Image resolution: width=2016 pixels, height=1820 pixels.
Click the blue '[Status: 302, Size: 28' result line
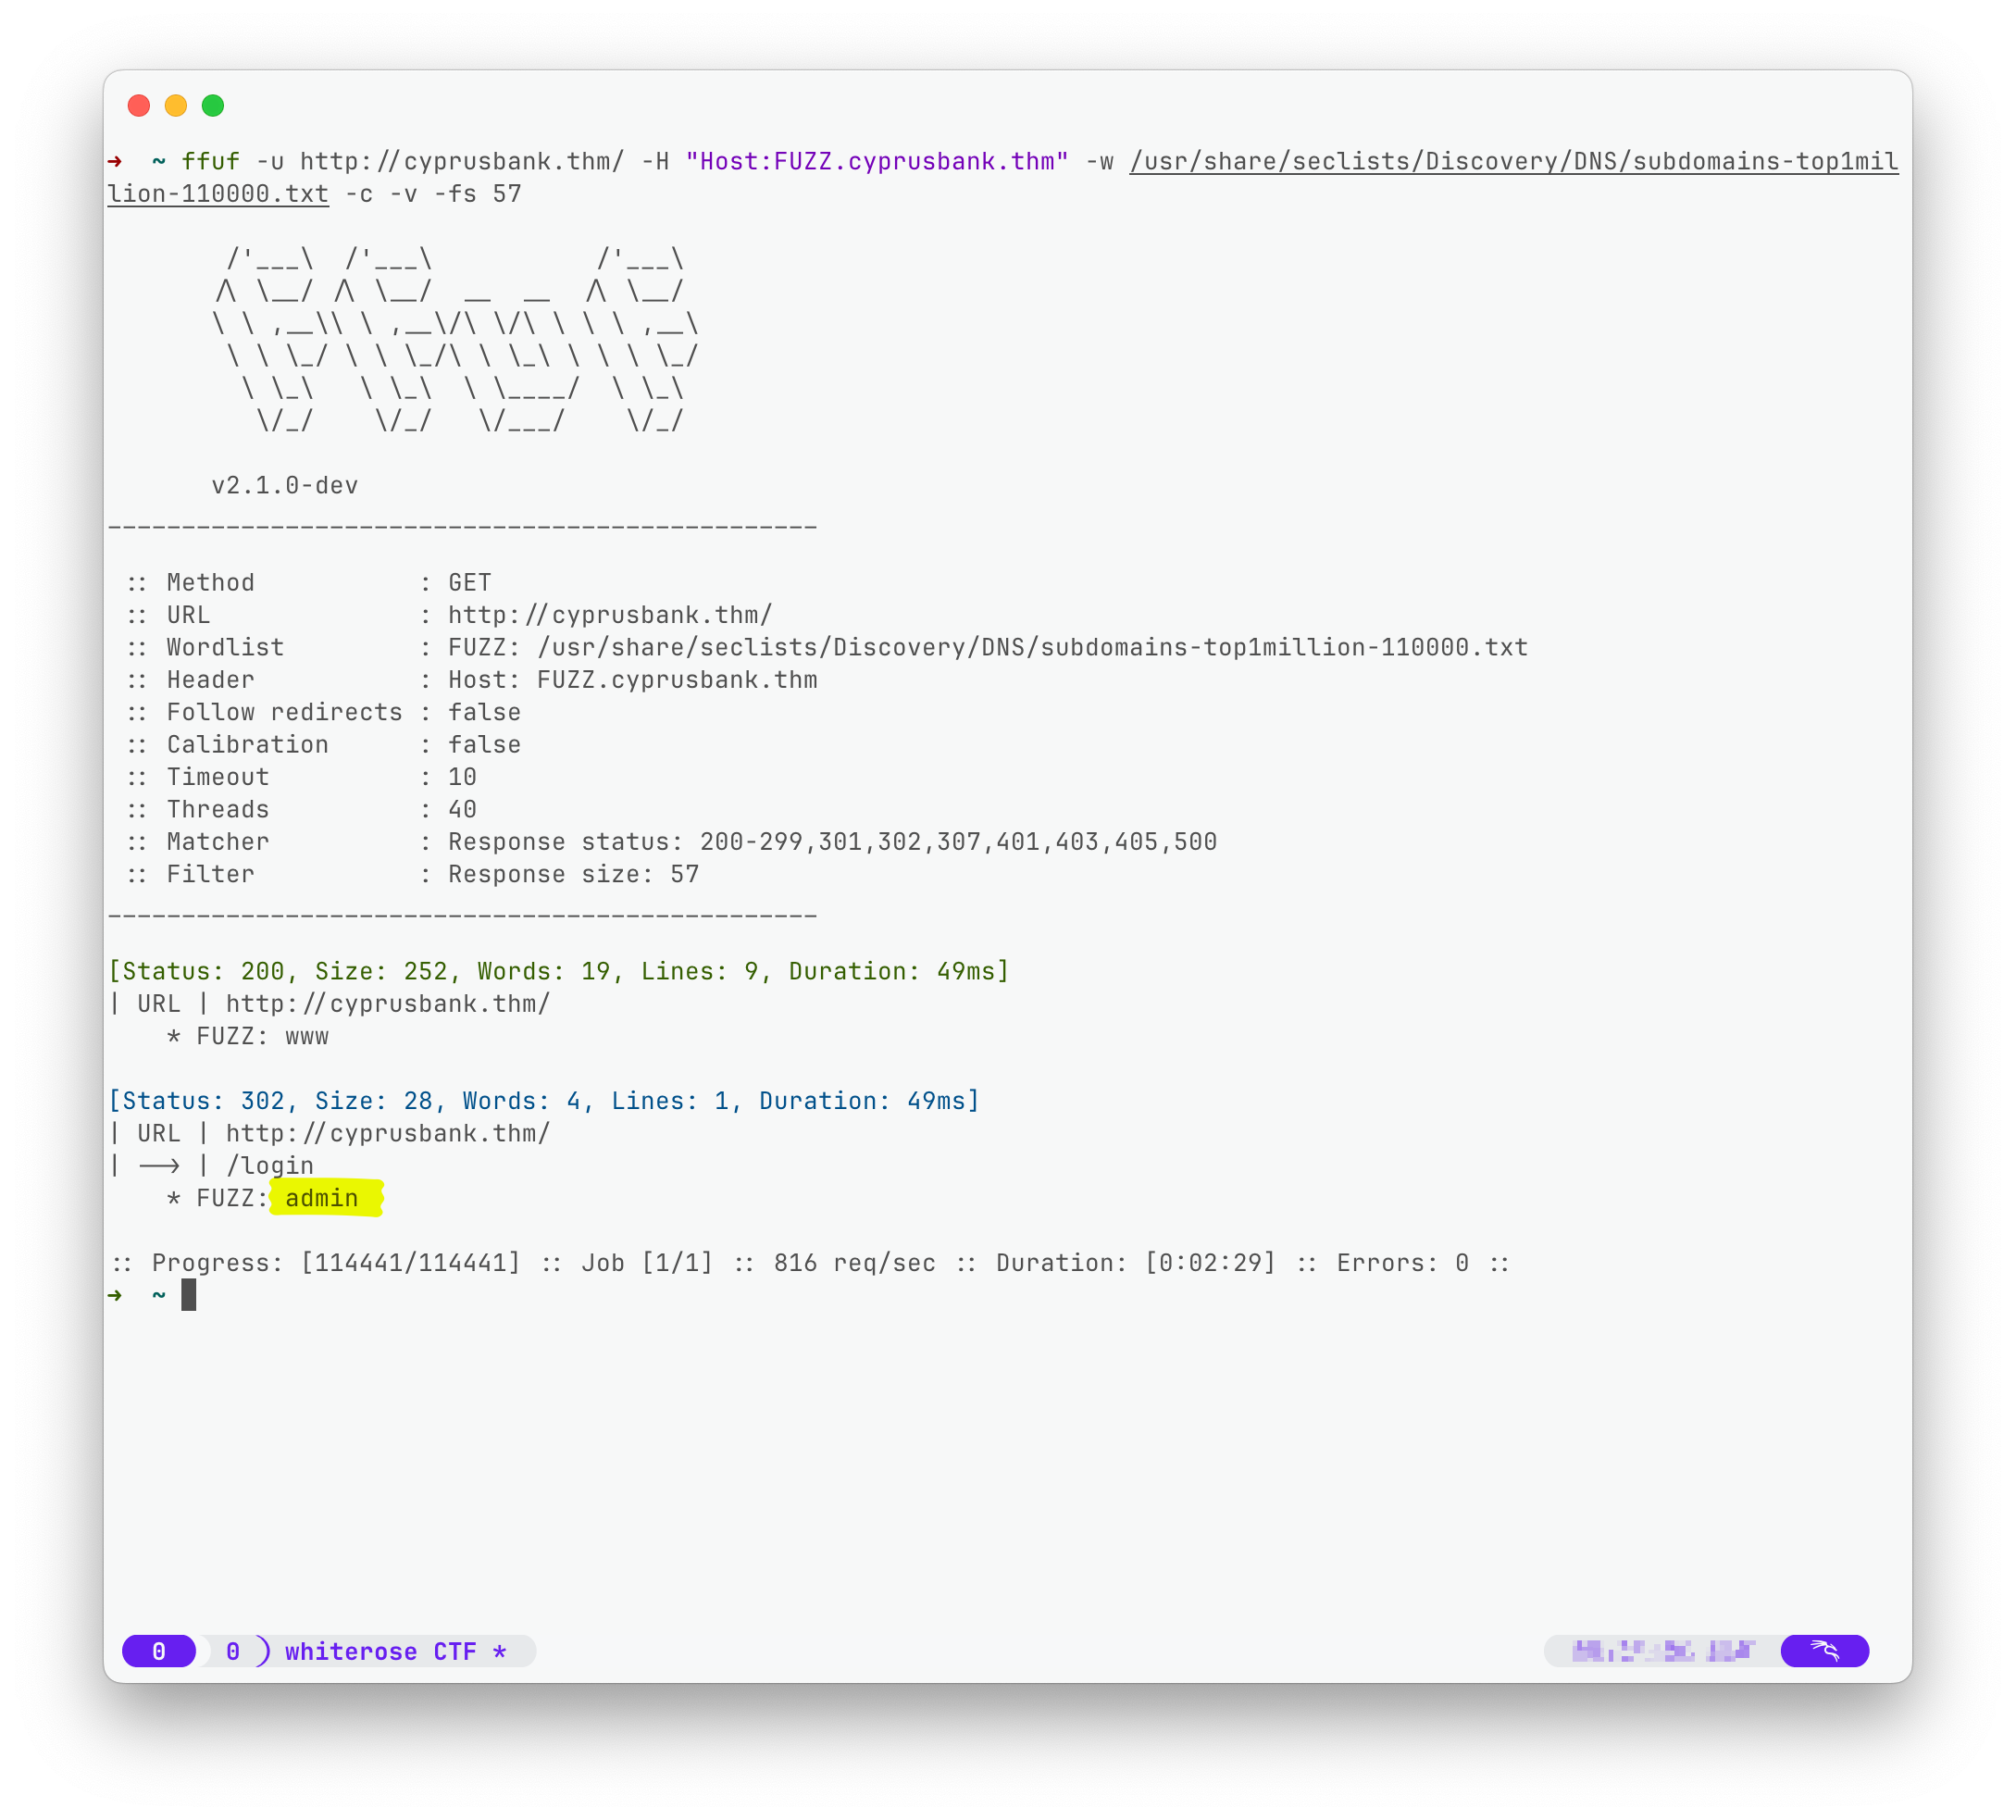coord(544,1101)
